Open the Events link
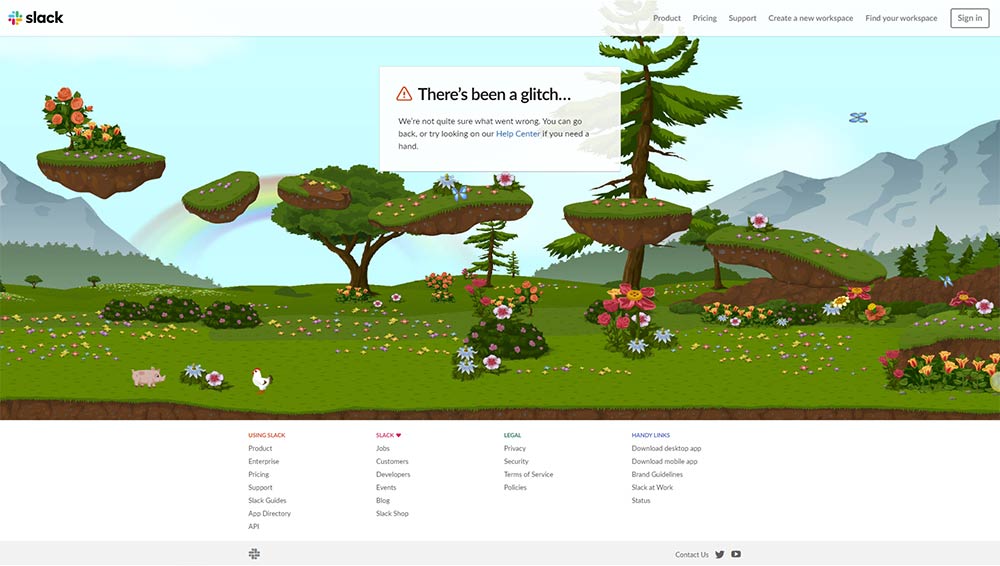 tap(386, 488)
